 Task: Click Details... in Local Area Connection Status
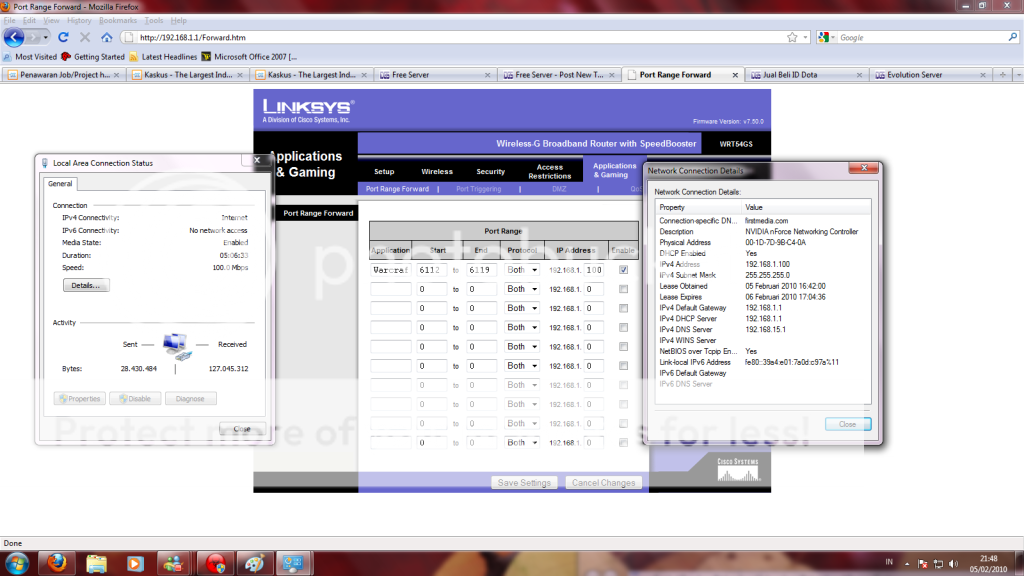click(86, 285)
